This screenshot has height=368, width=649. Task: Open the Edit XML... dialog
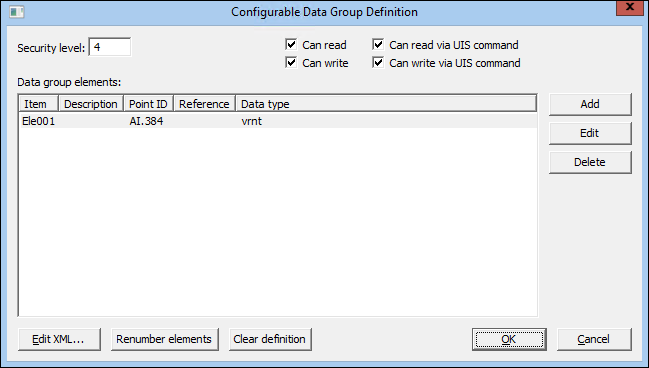pos(59,339)
